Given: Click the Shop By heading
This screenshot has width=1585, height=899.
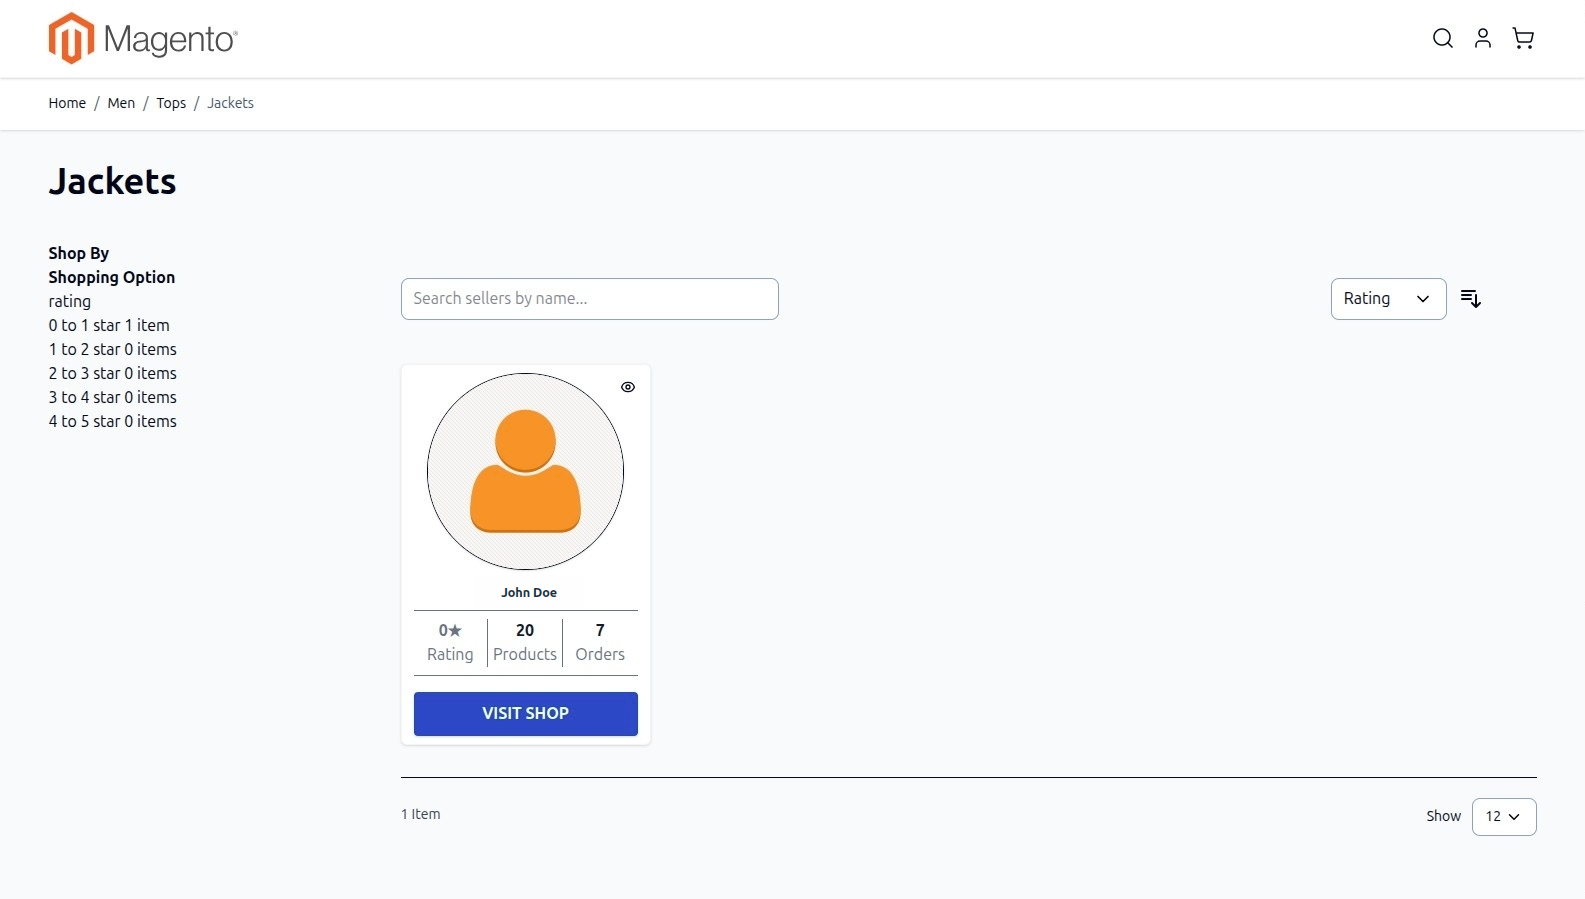Looking at the screenshot, I should coord(78,253).
